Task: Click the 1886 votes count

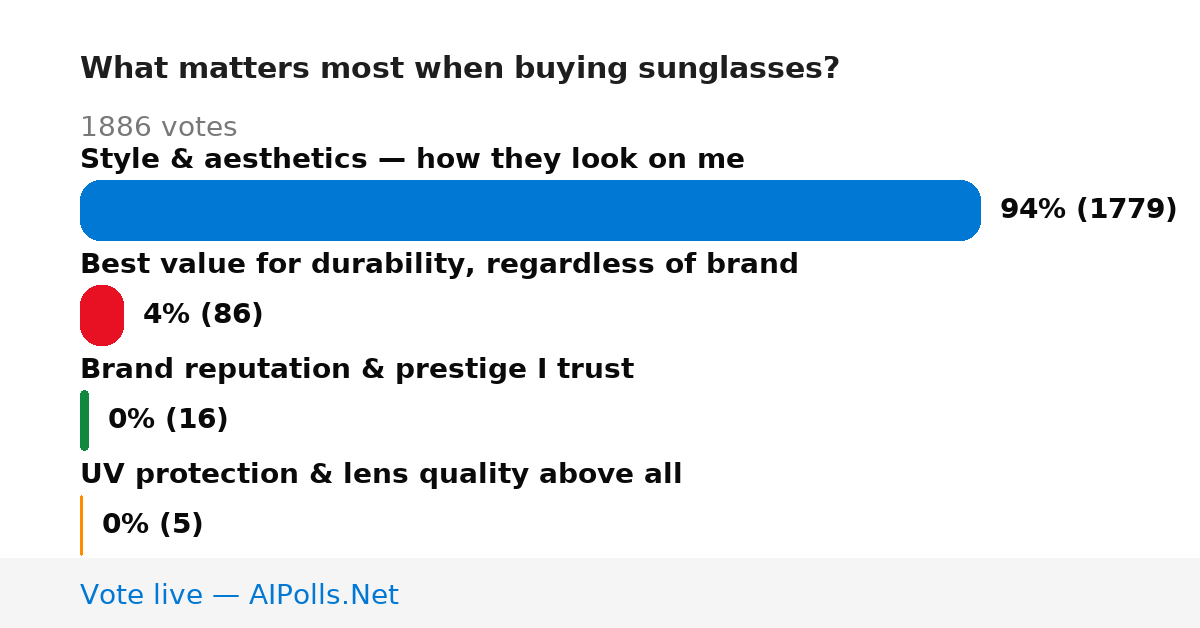Action: pos(158,127)
